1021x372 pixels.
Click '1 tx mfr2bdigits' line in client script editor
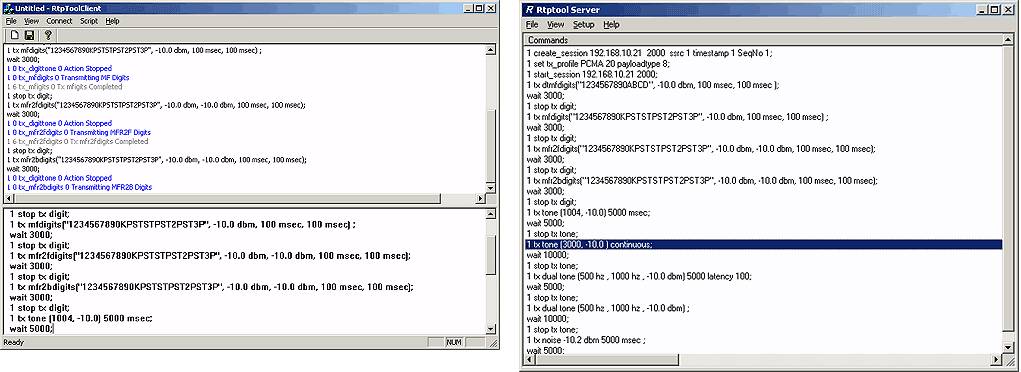pyautogui.click(x=212, y=287)
